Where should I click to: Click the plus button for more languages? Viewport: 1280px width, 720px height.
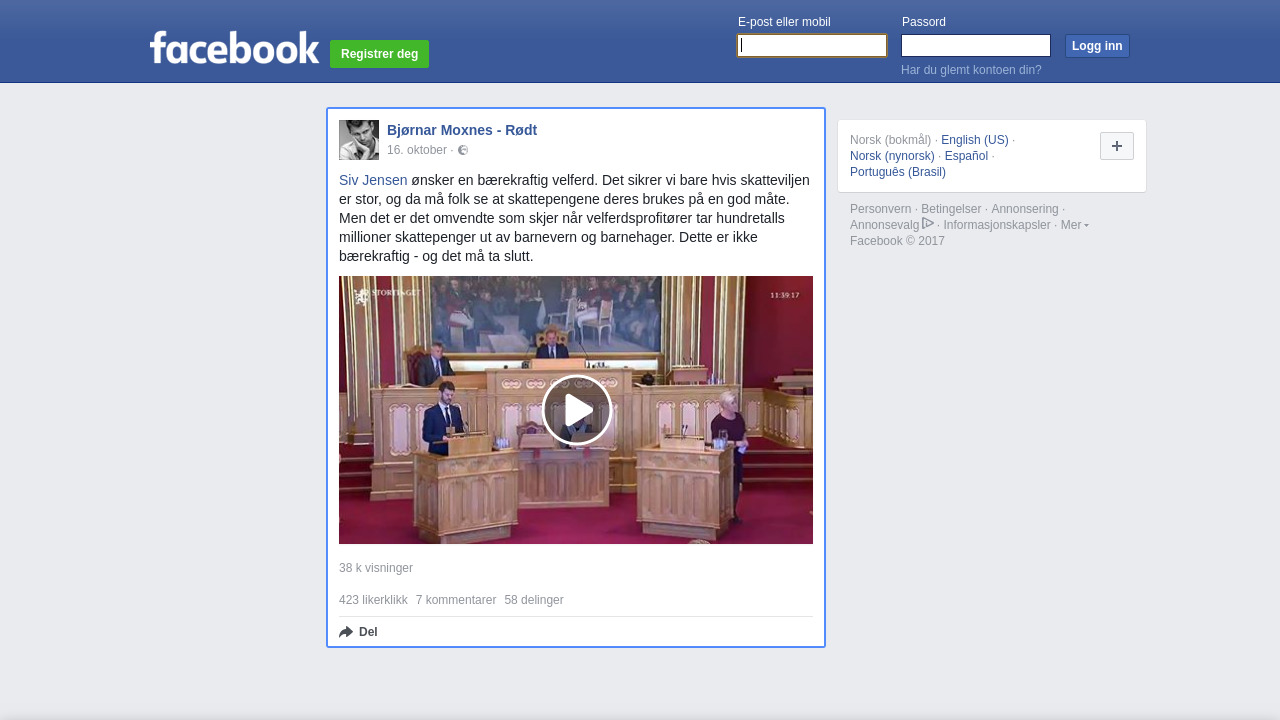click(x=1117, y=146)
